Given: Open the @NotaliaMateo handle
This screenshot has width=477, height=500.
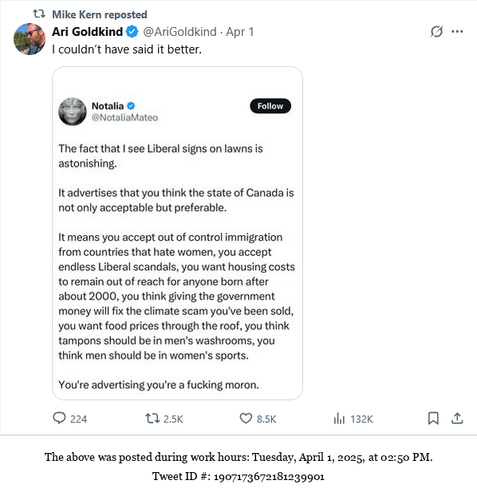Looking at the screenshot, I should (x=125, y=117).
